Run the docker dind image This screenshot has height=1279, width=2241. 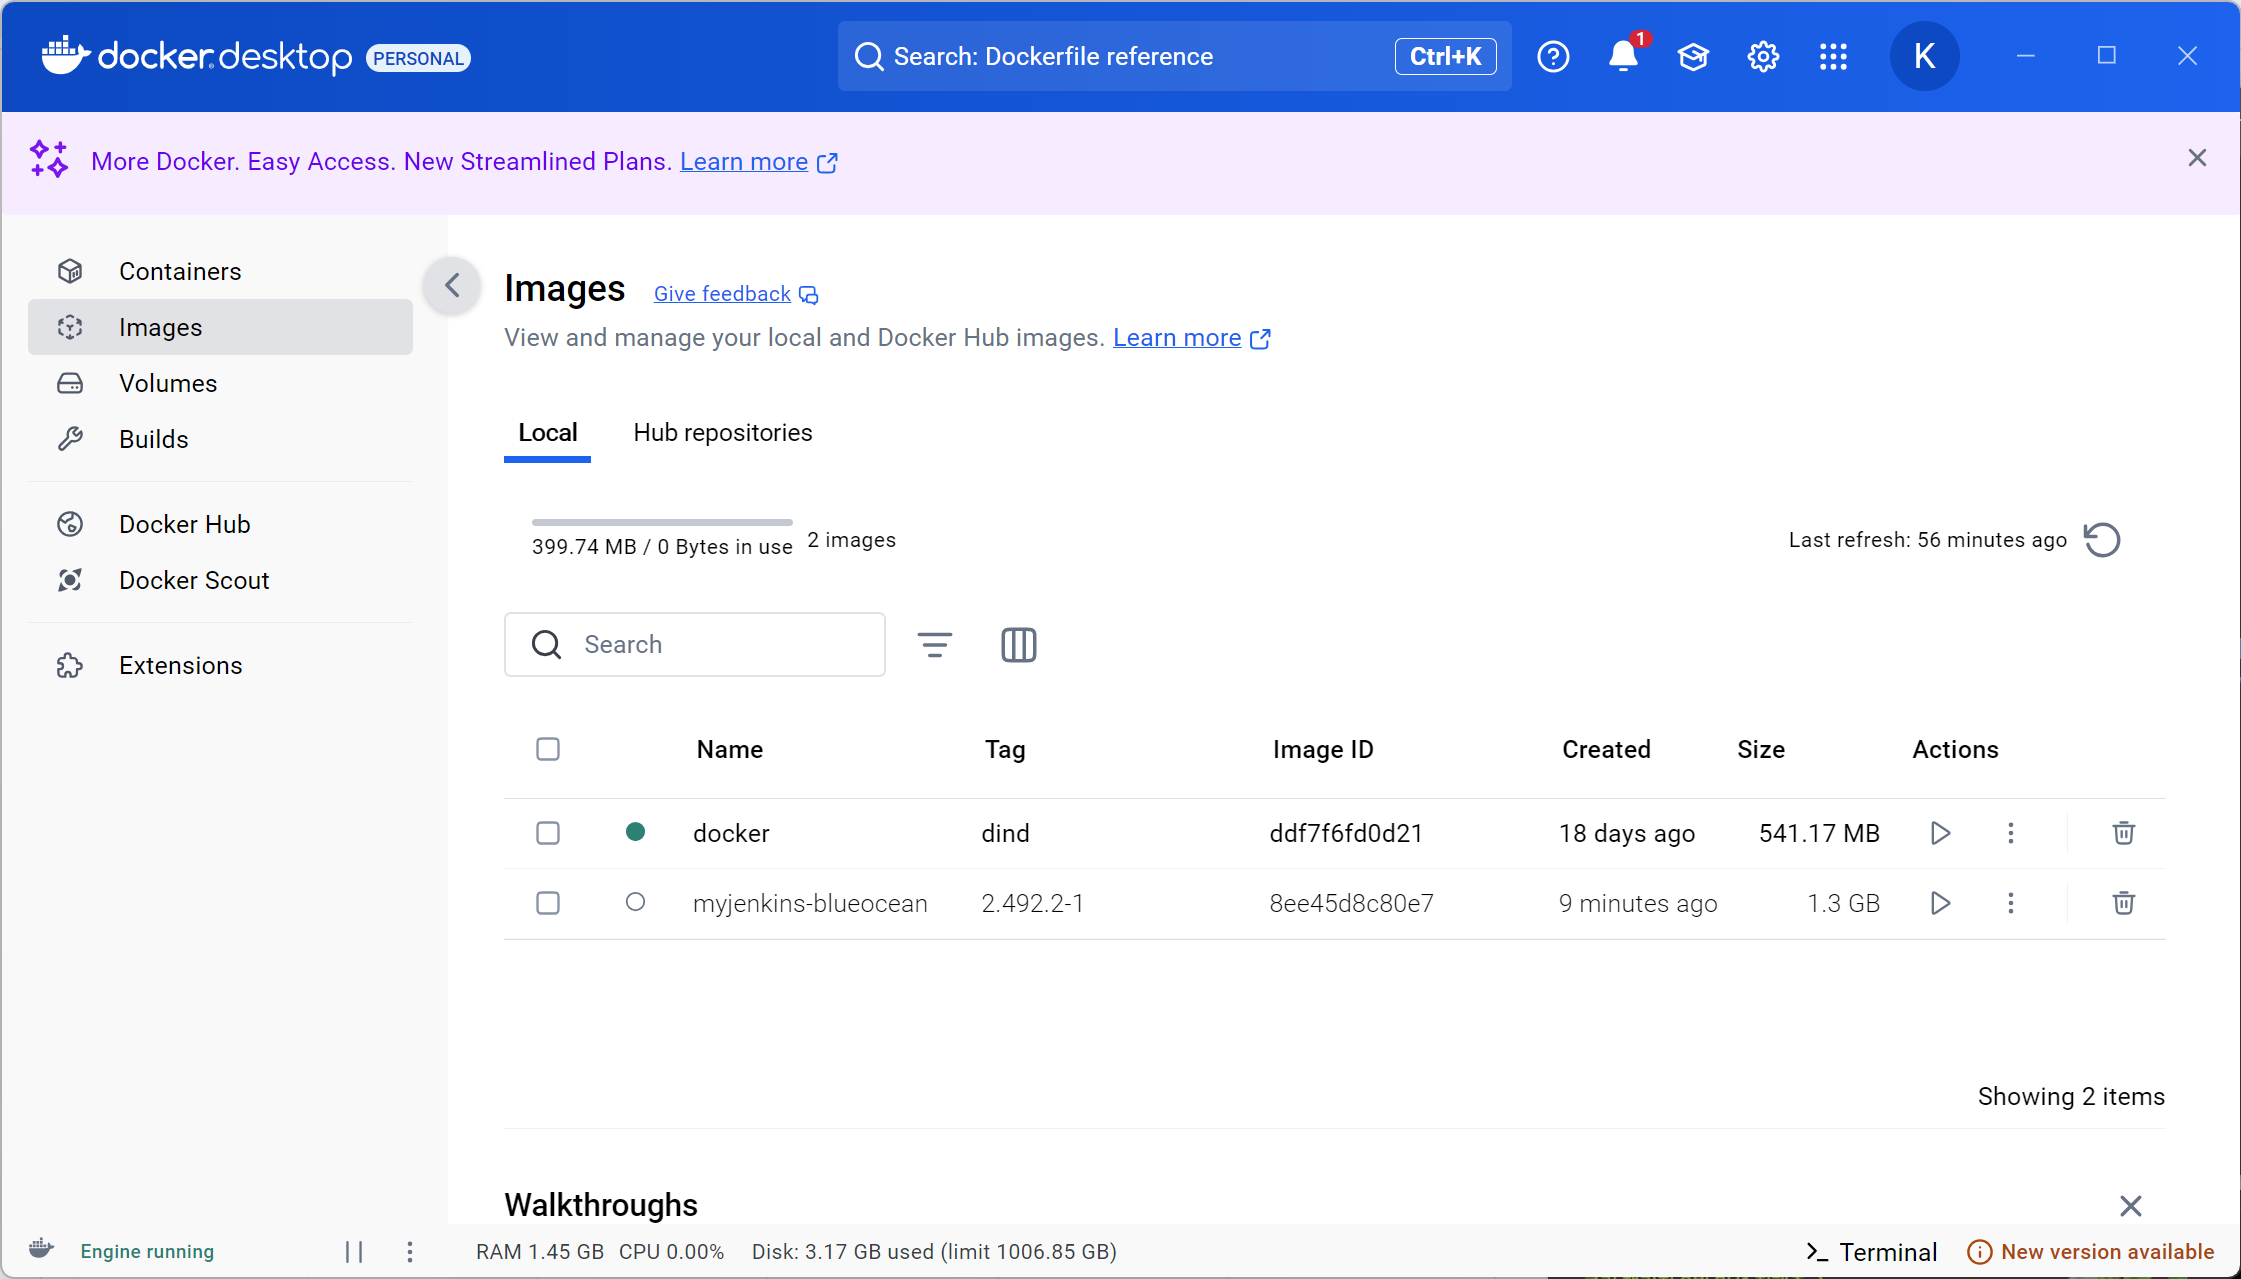click(1940, 833)
